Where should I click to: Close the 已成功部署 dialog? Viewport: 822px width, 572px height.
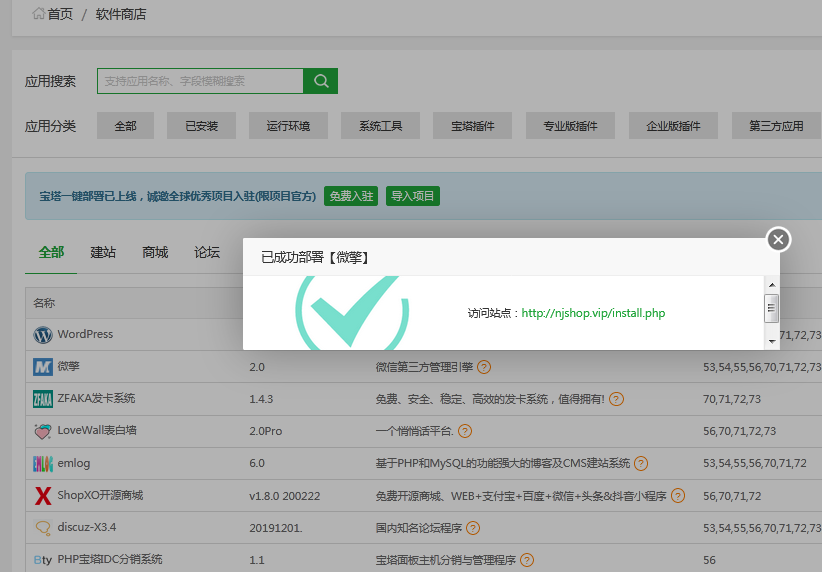tap(778, 239)
